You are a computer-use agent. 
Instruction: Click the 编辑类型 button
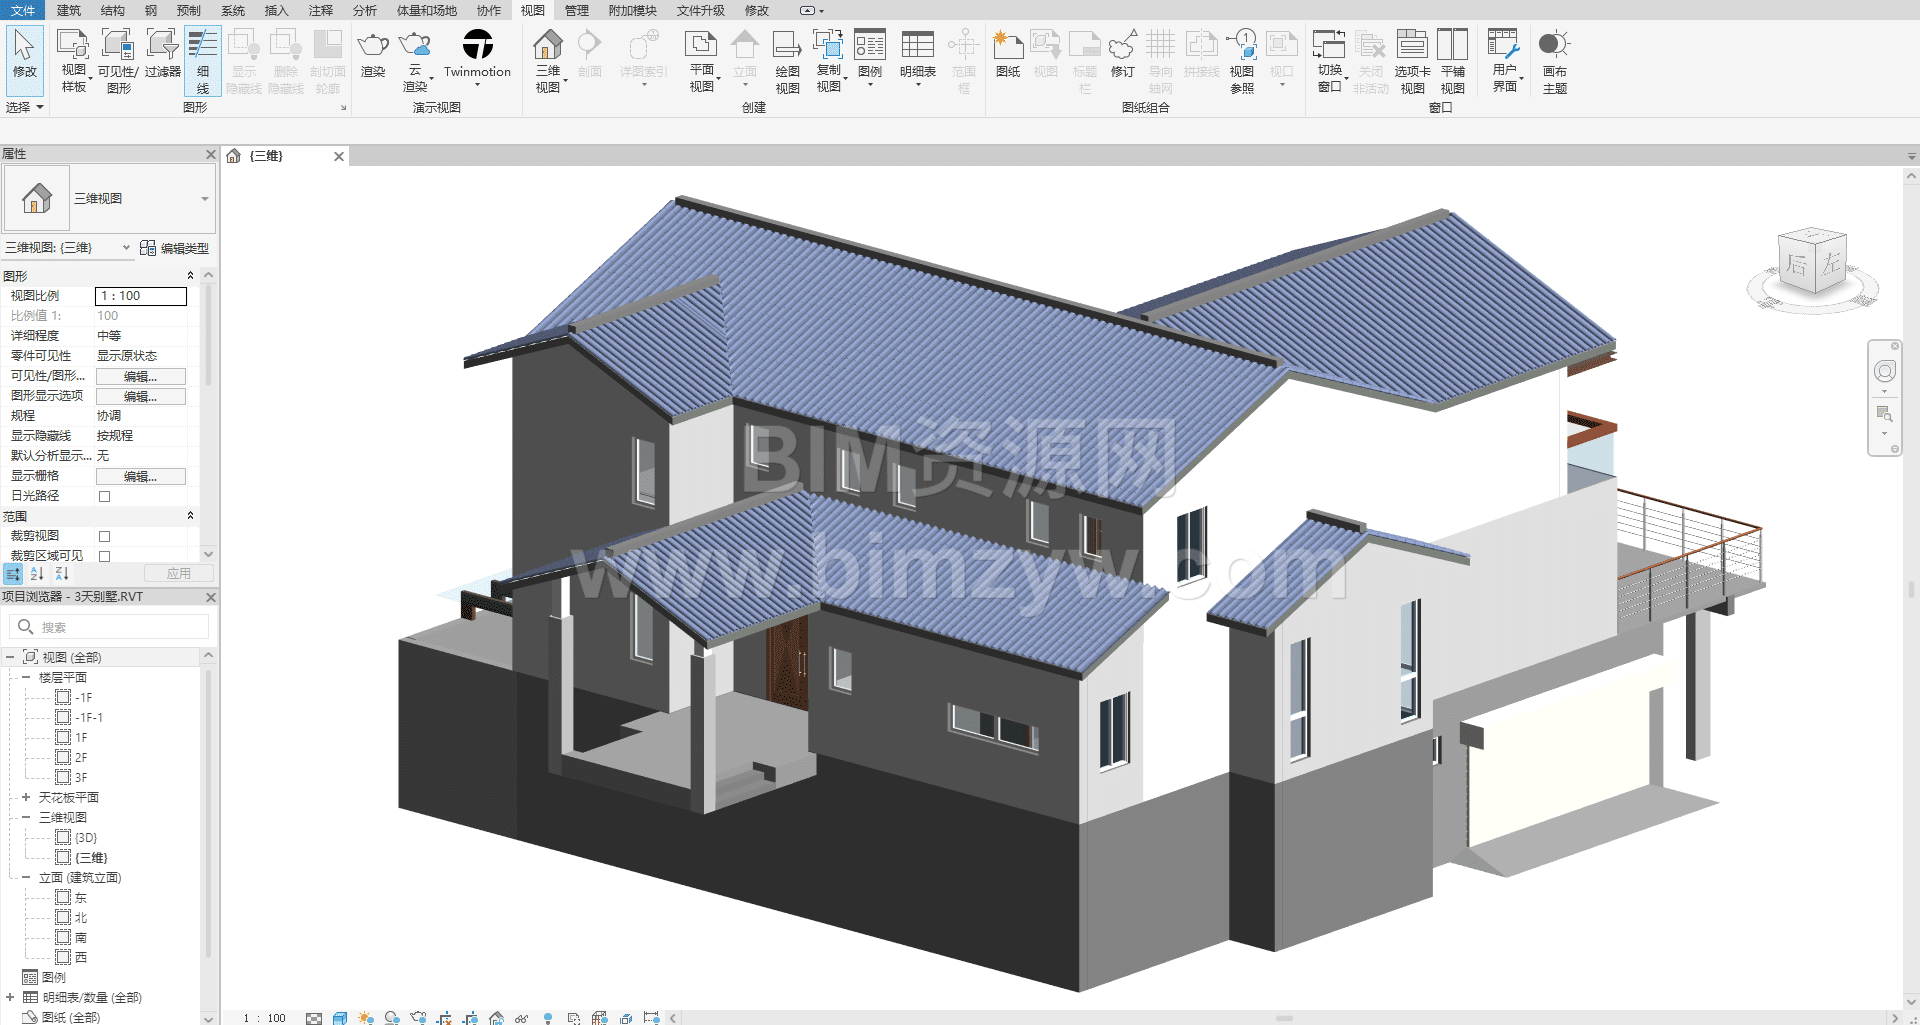click(175, 248)
